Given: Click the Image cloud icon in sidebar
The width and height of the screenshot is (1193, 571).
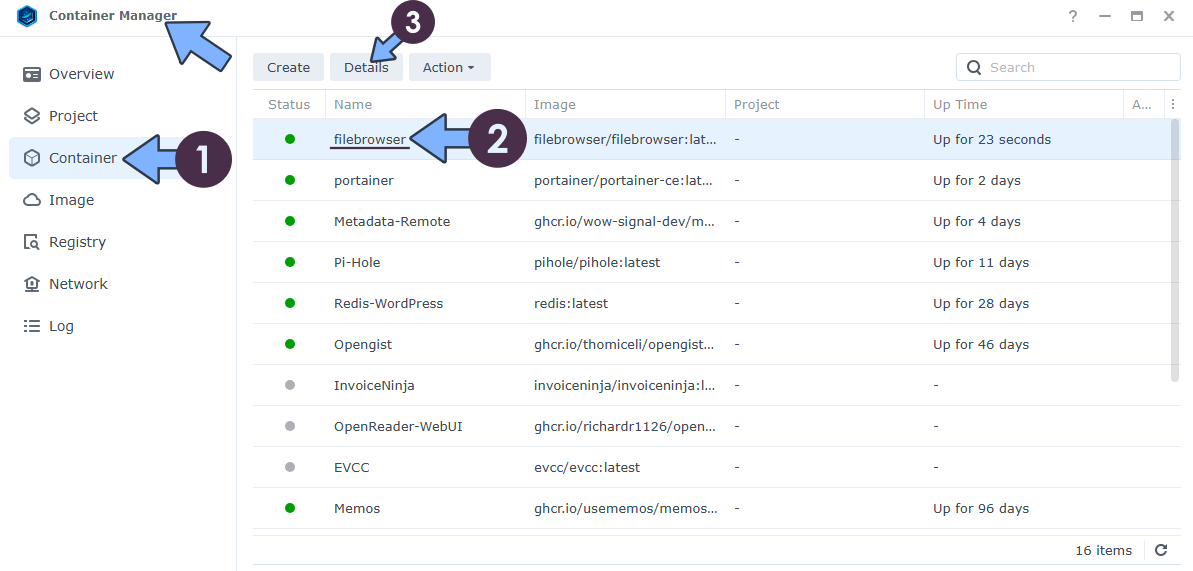Looking at the screenshot, I should (31, 199).
